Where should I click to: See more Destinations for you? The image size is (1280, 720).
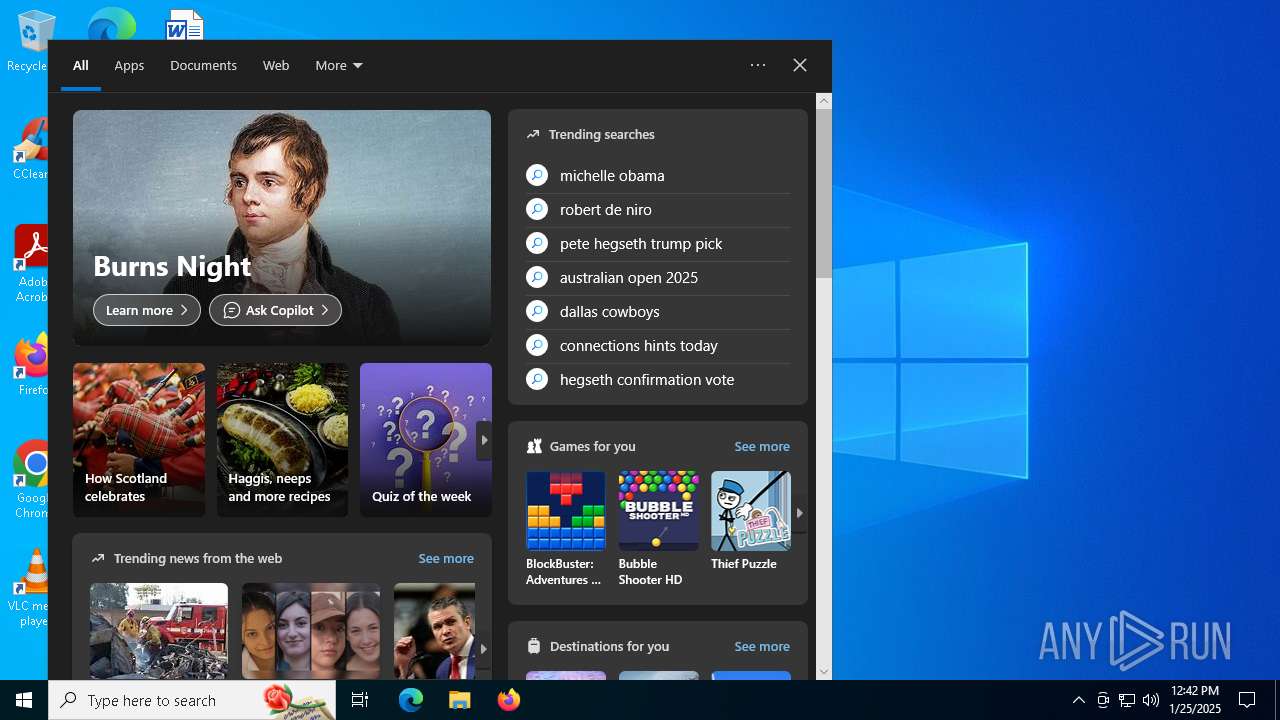click(x=762, y=646)
